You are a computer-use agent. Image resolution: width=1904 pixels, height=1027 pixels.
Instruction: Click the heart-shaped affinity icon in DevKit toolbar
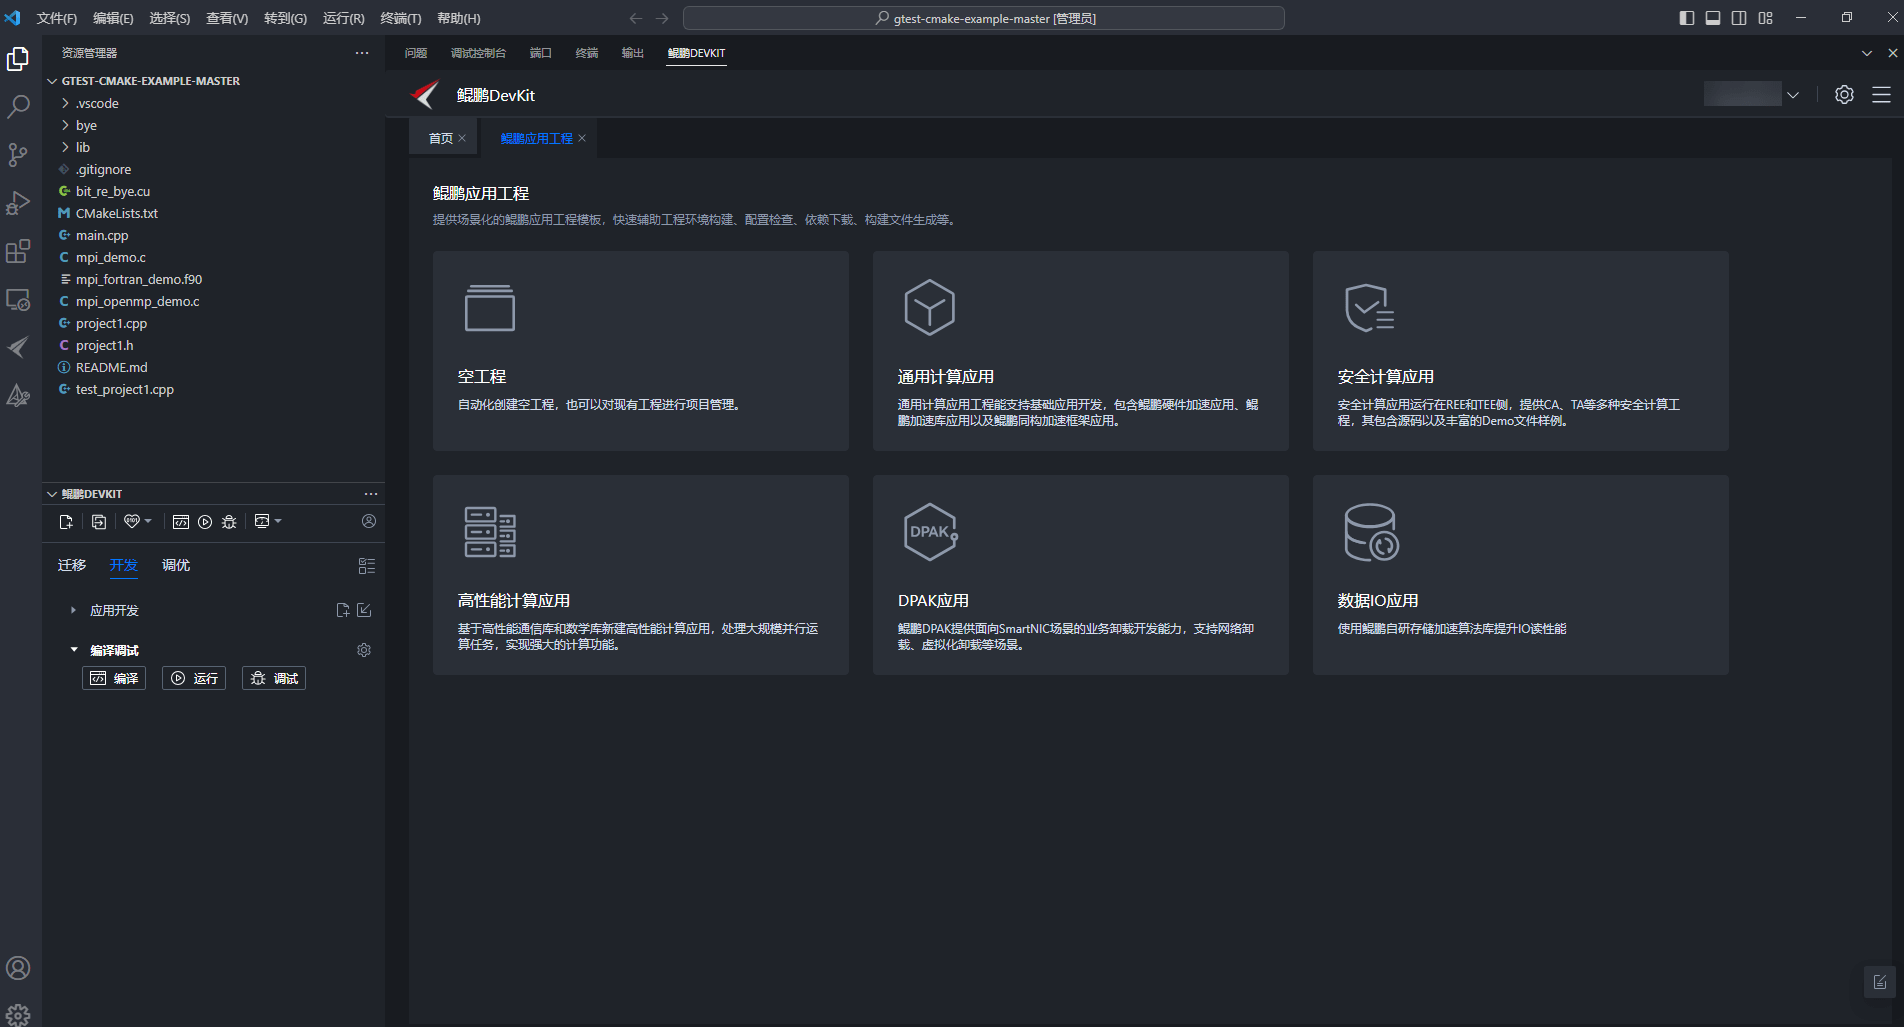(131, 521)
